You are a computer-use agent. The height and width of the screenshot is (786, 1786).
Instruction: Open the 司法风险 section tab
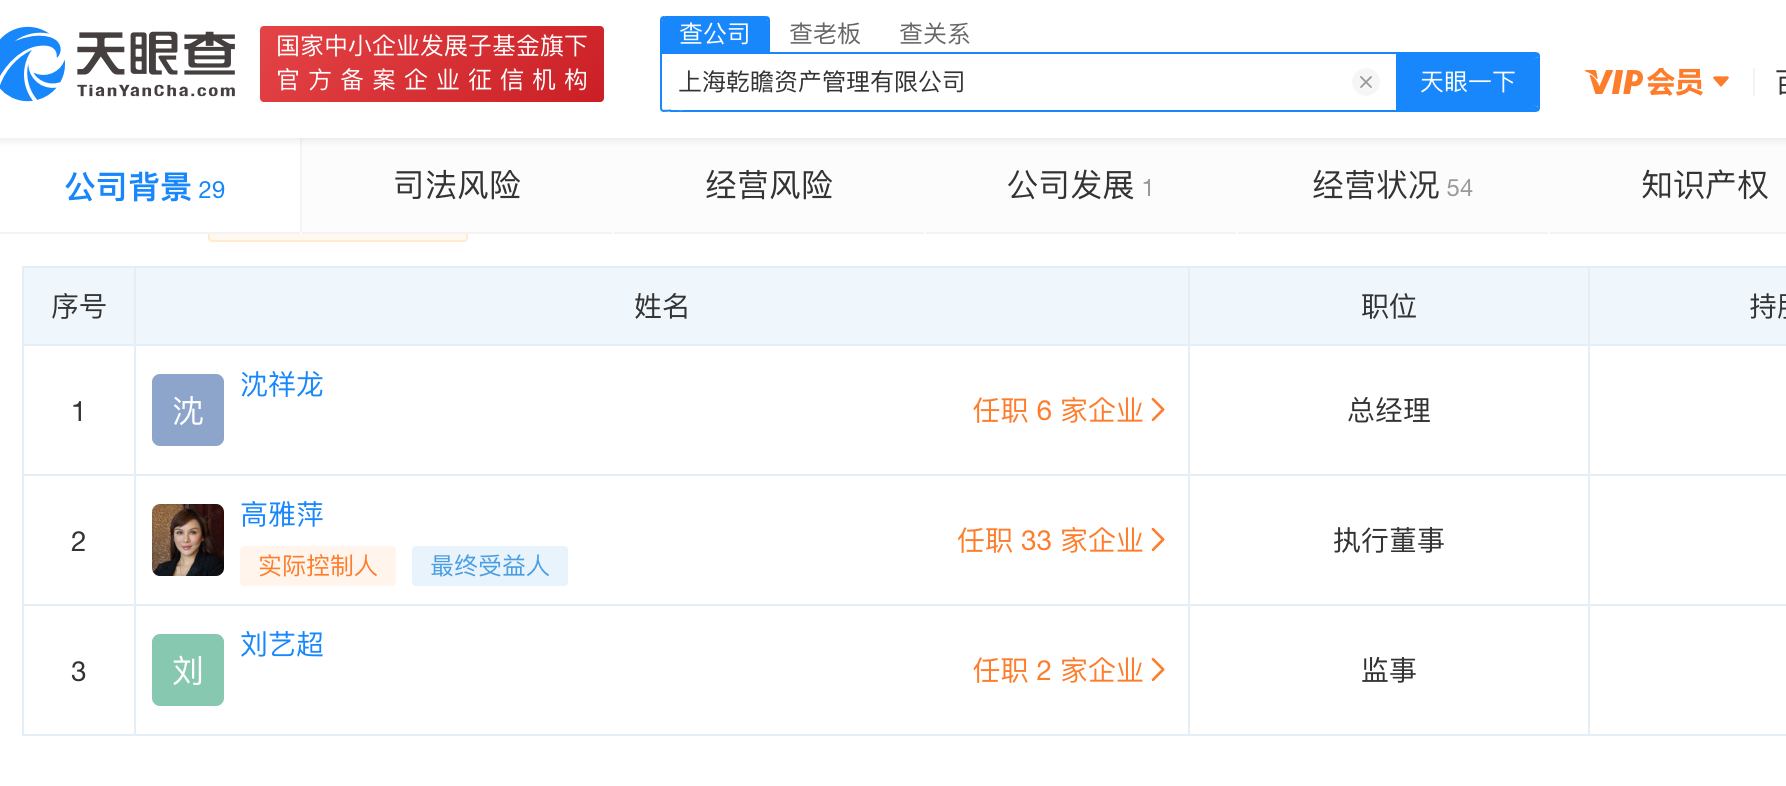point(457,186)
